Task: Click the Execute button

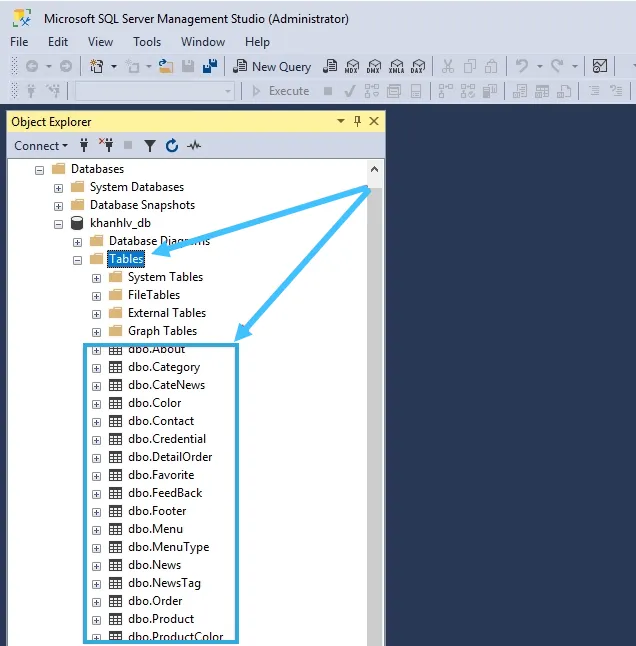Action: click(x=281, y=91)
